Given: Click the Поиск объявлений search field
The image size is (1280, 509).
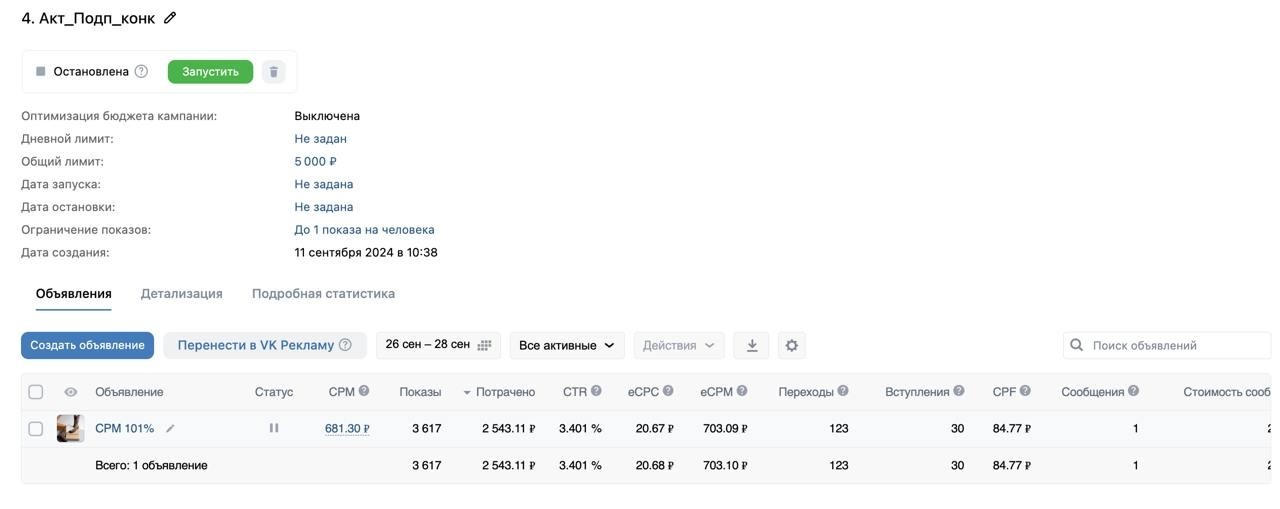Looking at the screenshot, I should 1175,345.
